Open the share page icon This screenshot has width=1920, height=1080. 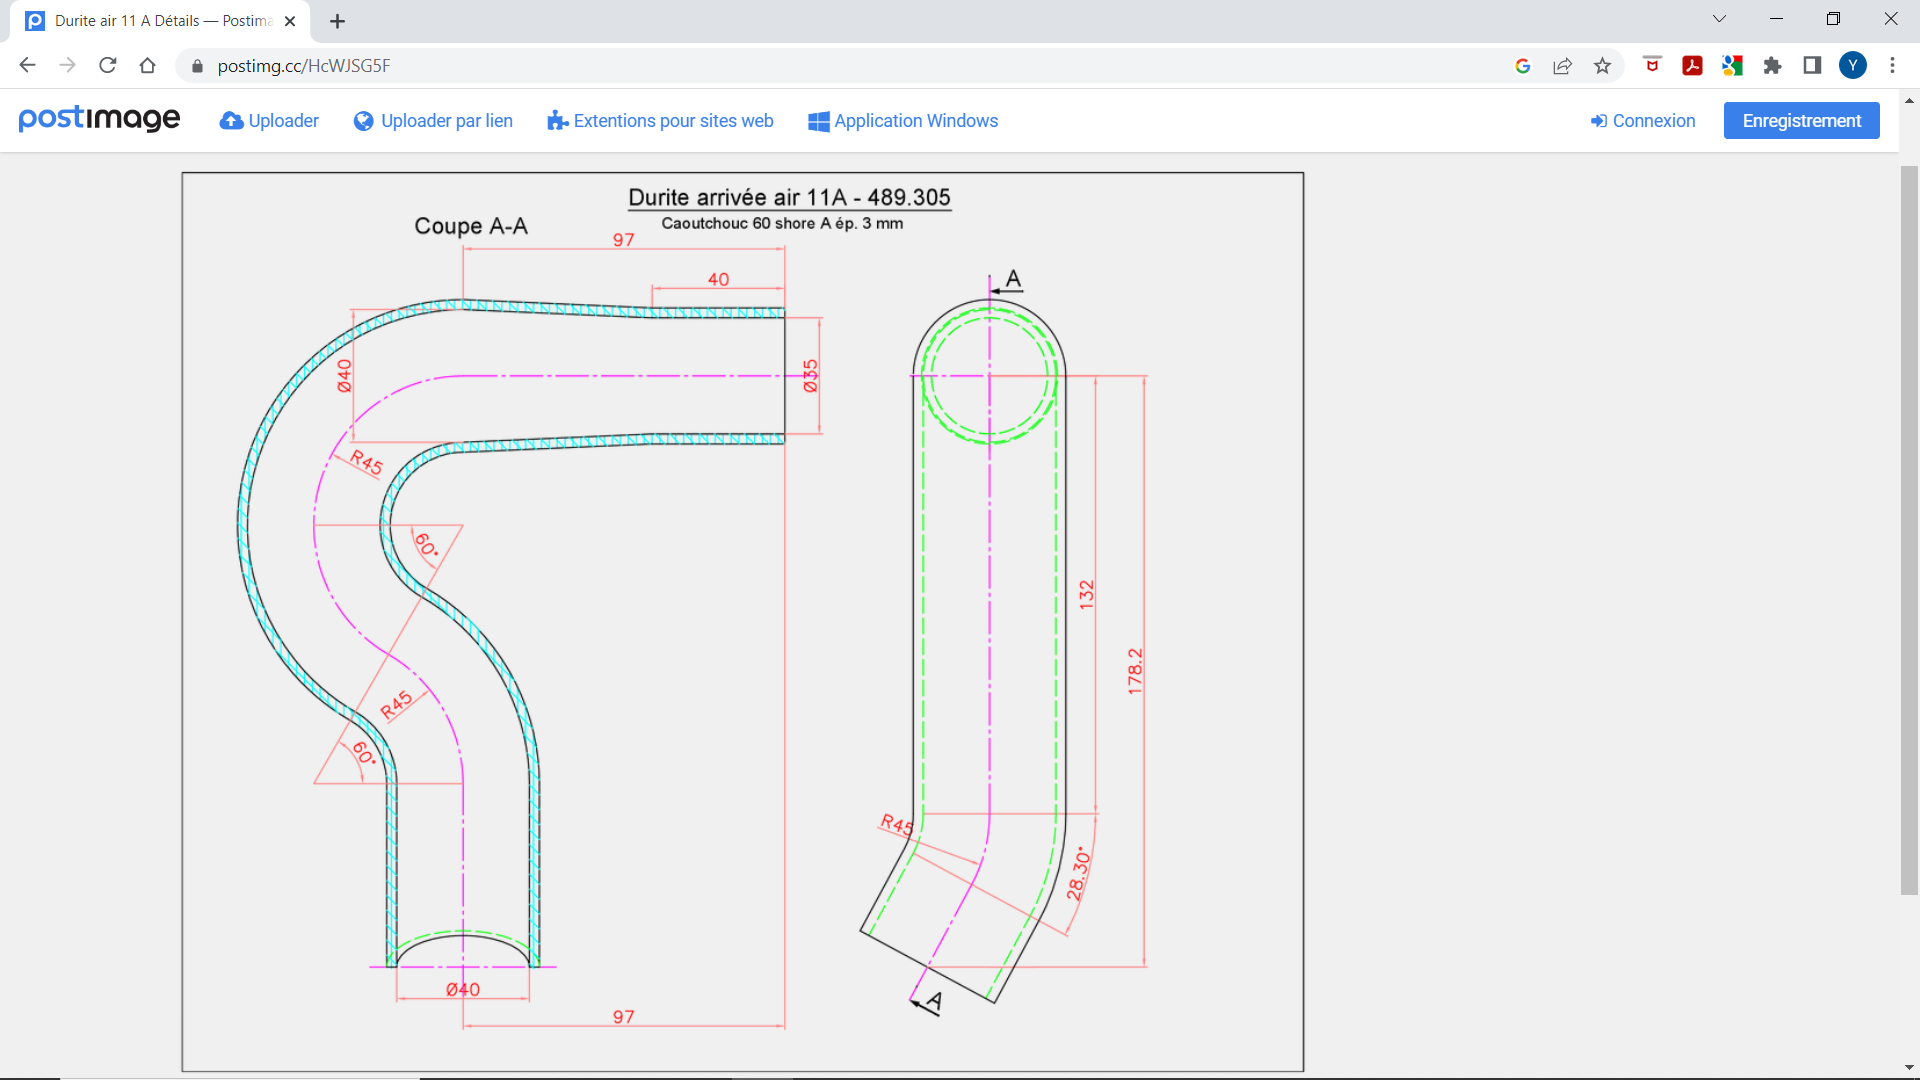tap(1562, 66)
